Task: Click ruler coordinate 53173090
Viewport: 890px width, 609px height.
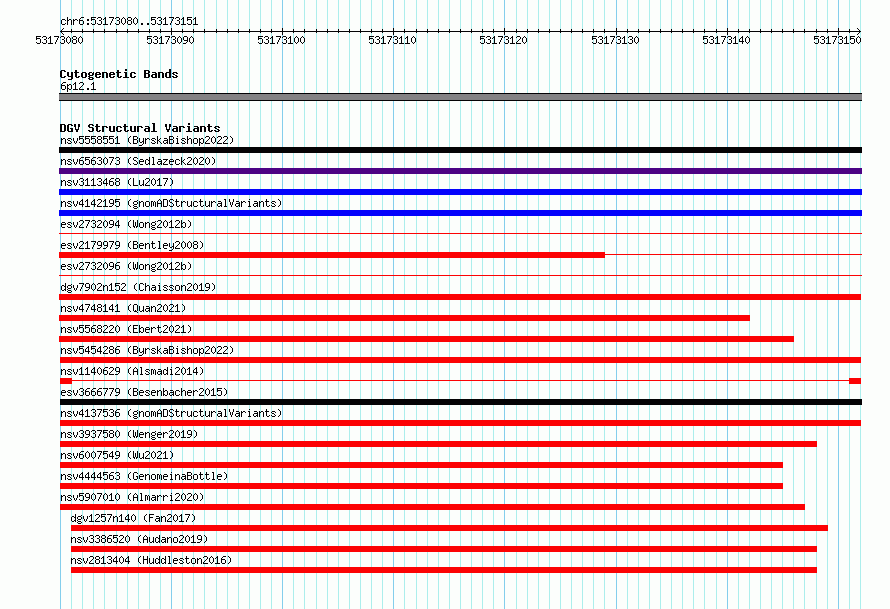Action: coord(170,40)
